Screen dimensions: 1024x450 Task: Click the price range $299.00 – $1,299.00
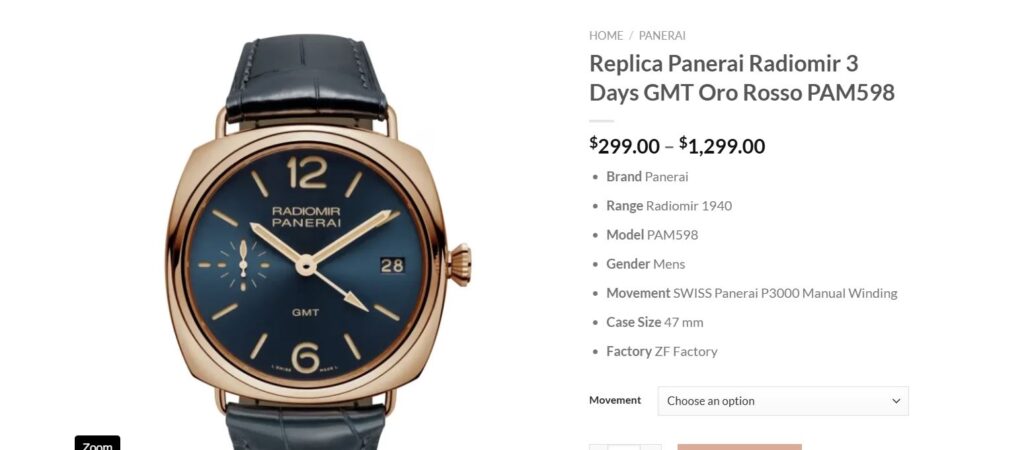[677, 146]
